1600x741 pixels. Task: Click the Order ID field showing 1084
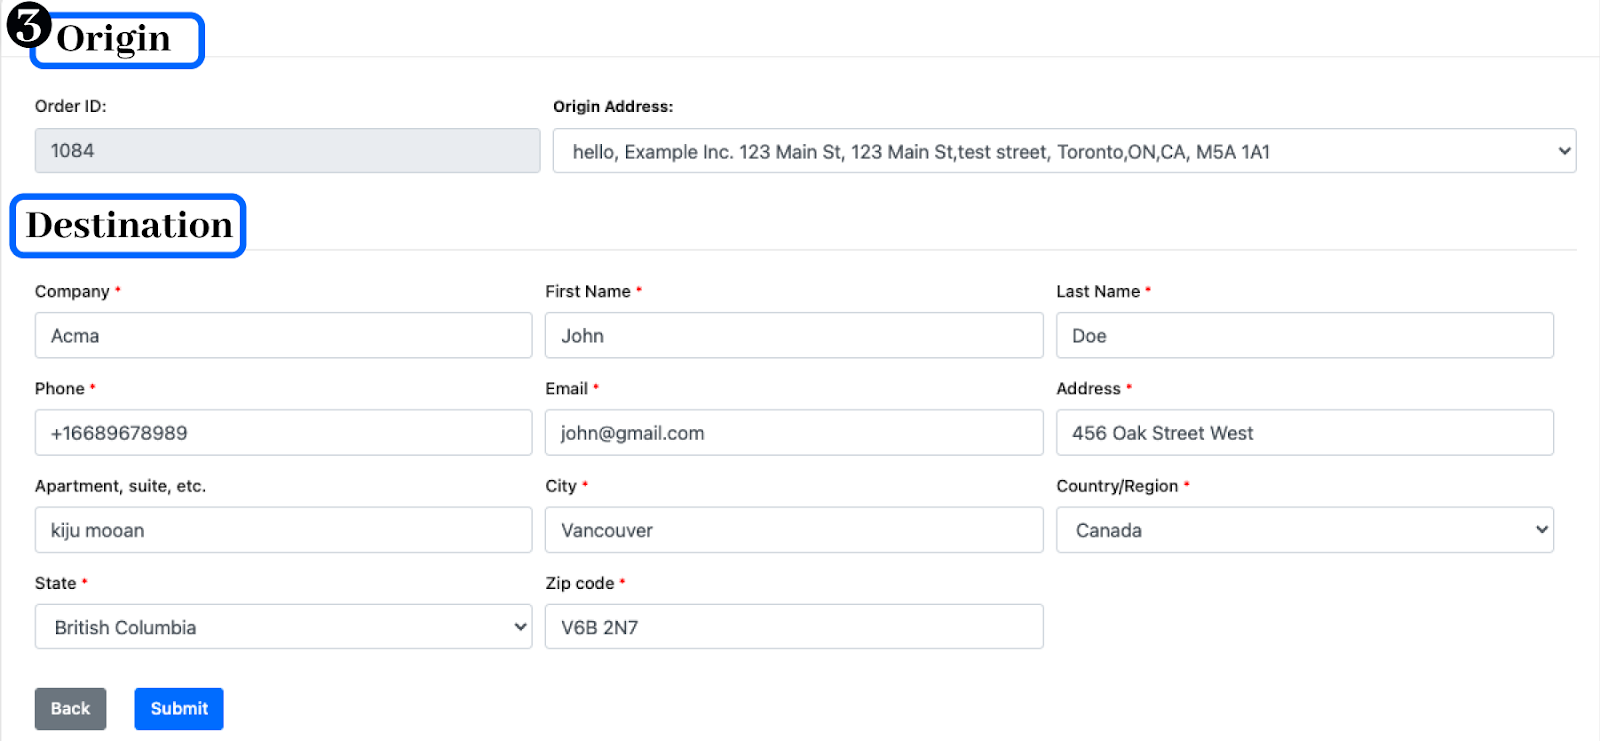(x=287, y=151)
